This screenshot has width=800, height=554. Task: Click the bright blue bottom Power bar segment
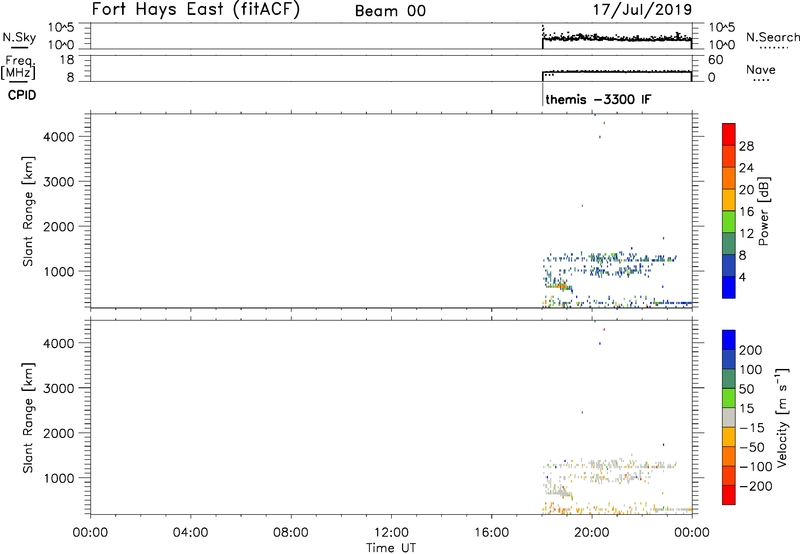click(x=729, y=287)
